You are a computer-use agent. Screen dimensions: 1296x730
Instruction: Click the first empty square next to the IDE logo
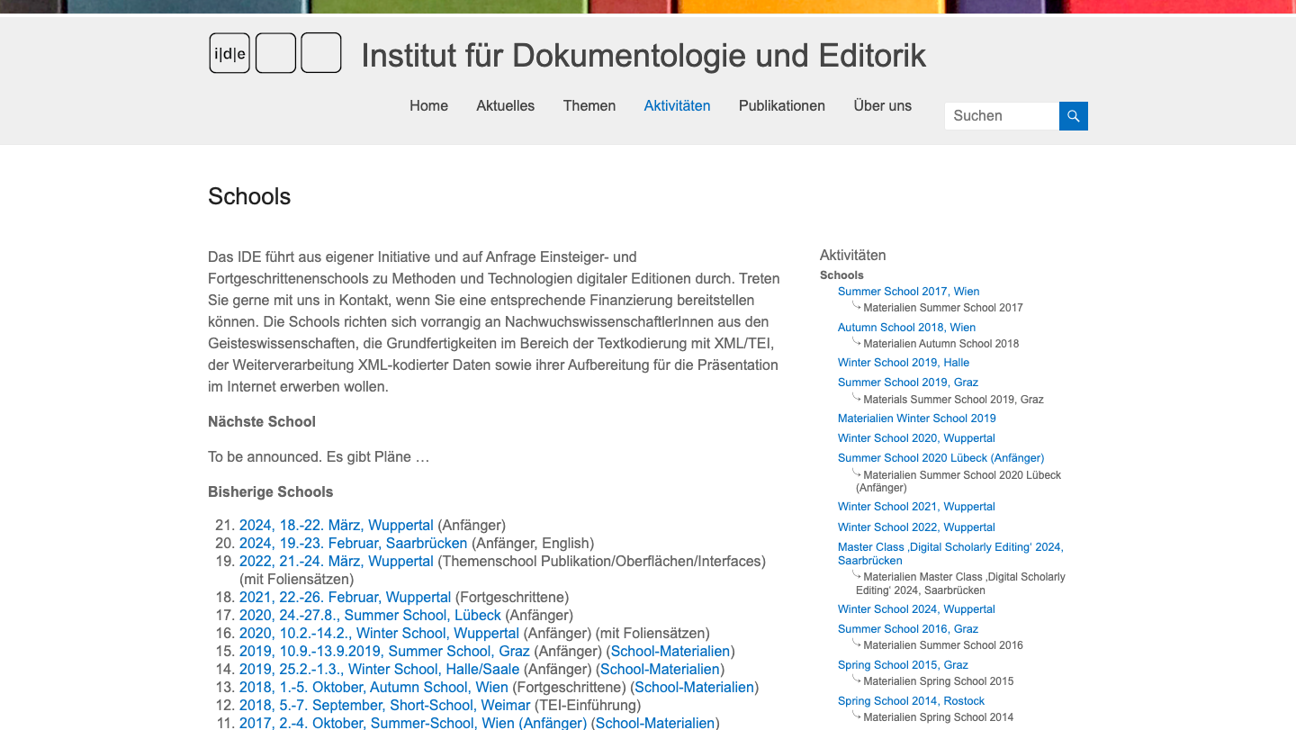click(x=274, y=52)
